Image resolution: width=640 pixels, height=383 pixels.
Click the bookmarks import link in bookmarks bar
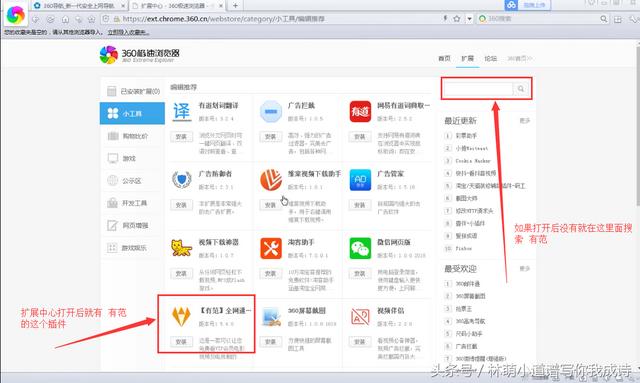point(128,32)
